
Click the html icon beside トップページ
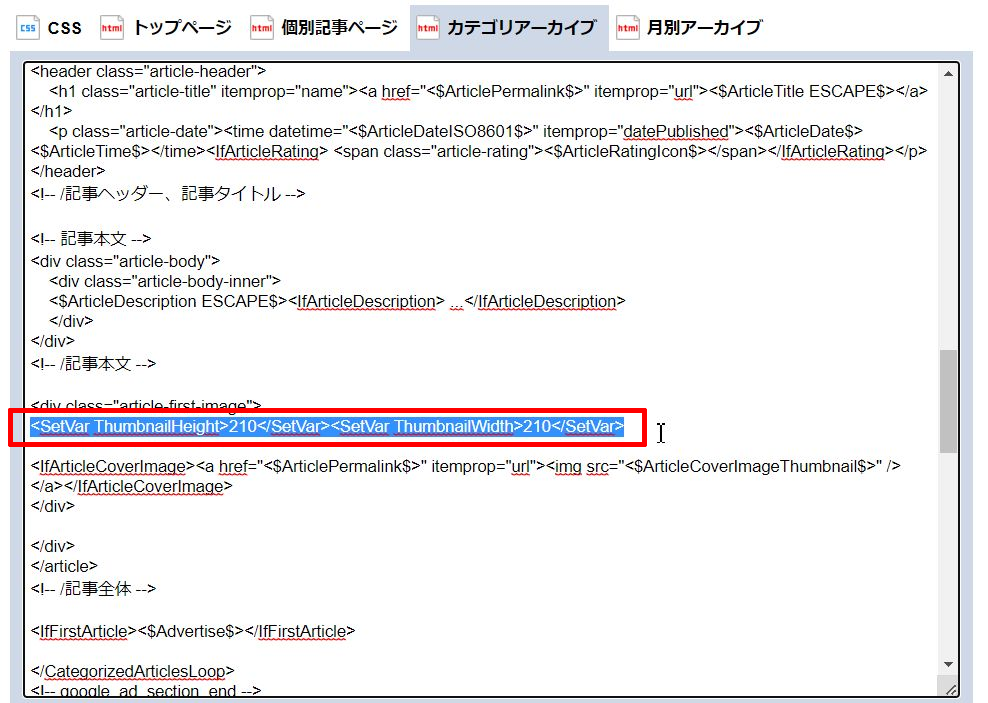pos(112,28)
